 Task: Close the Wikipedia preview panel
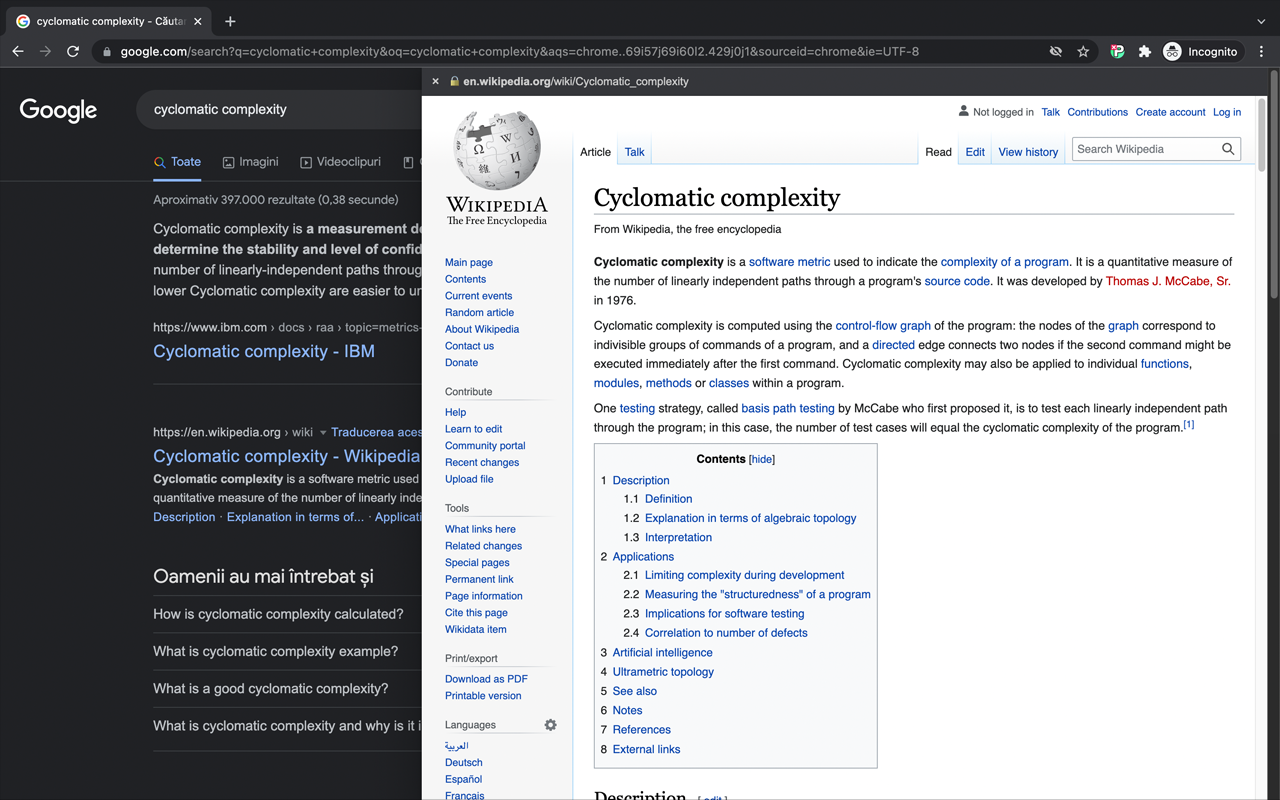click(x=435, y=81)
